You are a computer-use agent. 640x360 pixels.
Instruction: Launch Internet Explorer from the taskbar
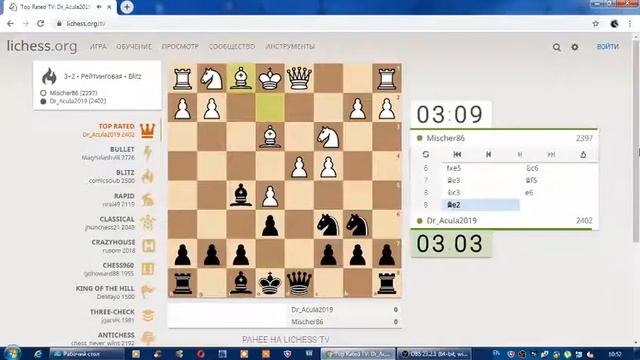click(x=38, y=353)
